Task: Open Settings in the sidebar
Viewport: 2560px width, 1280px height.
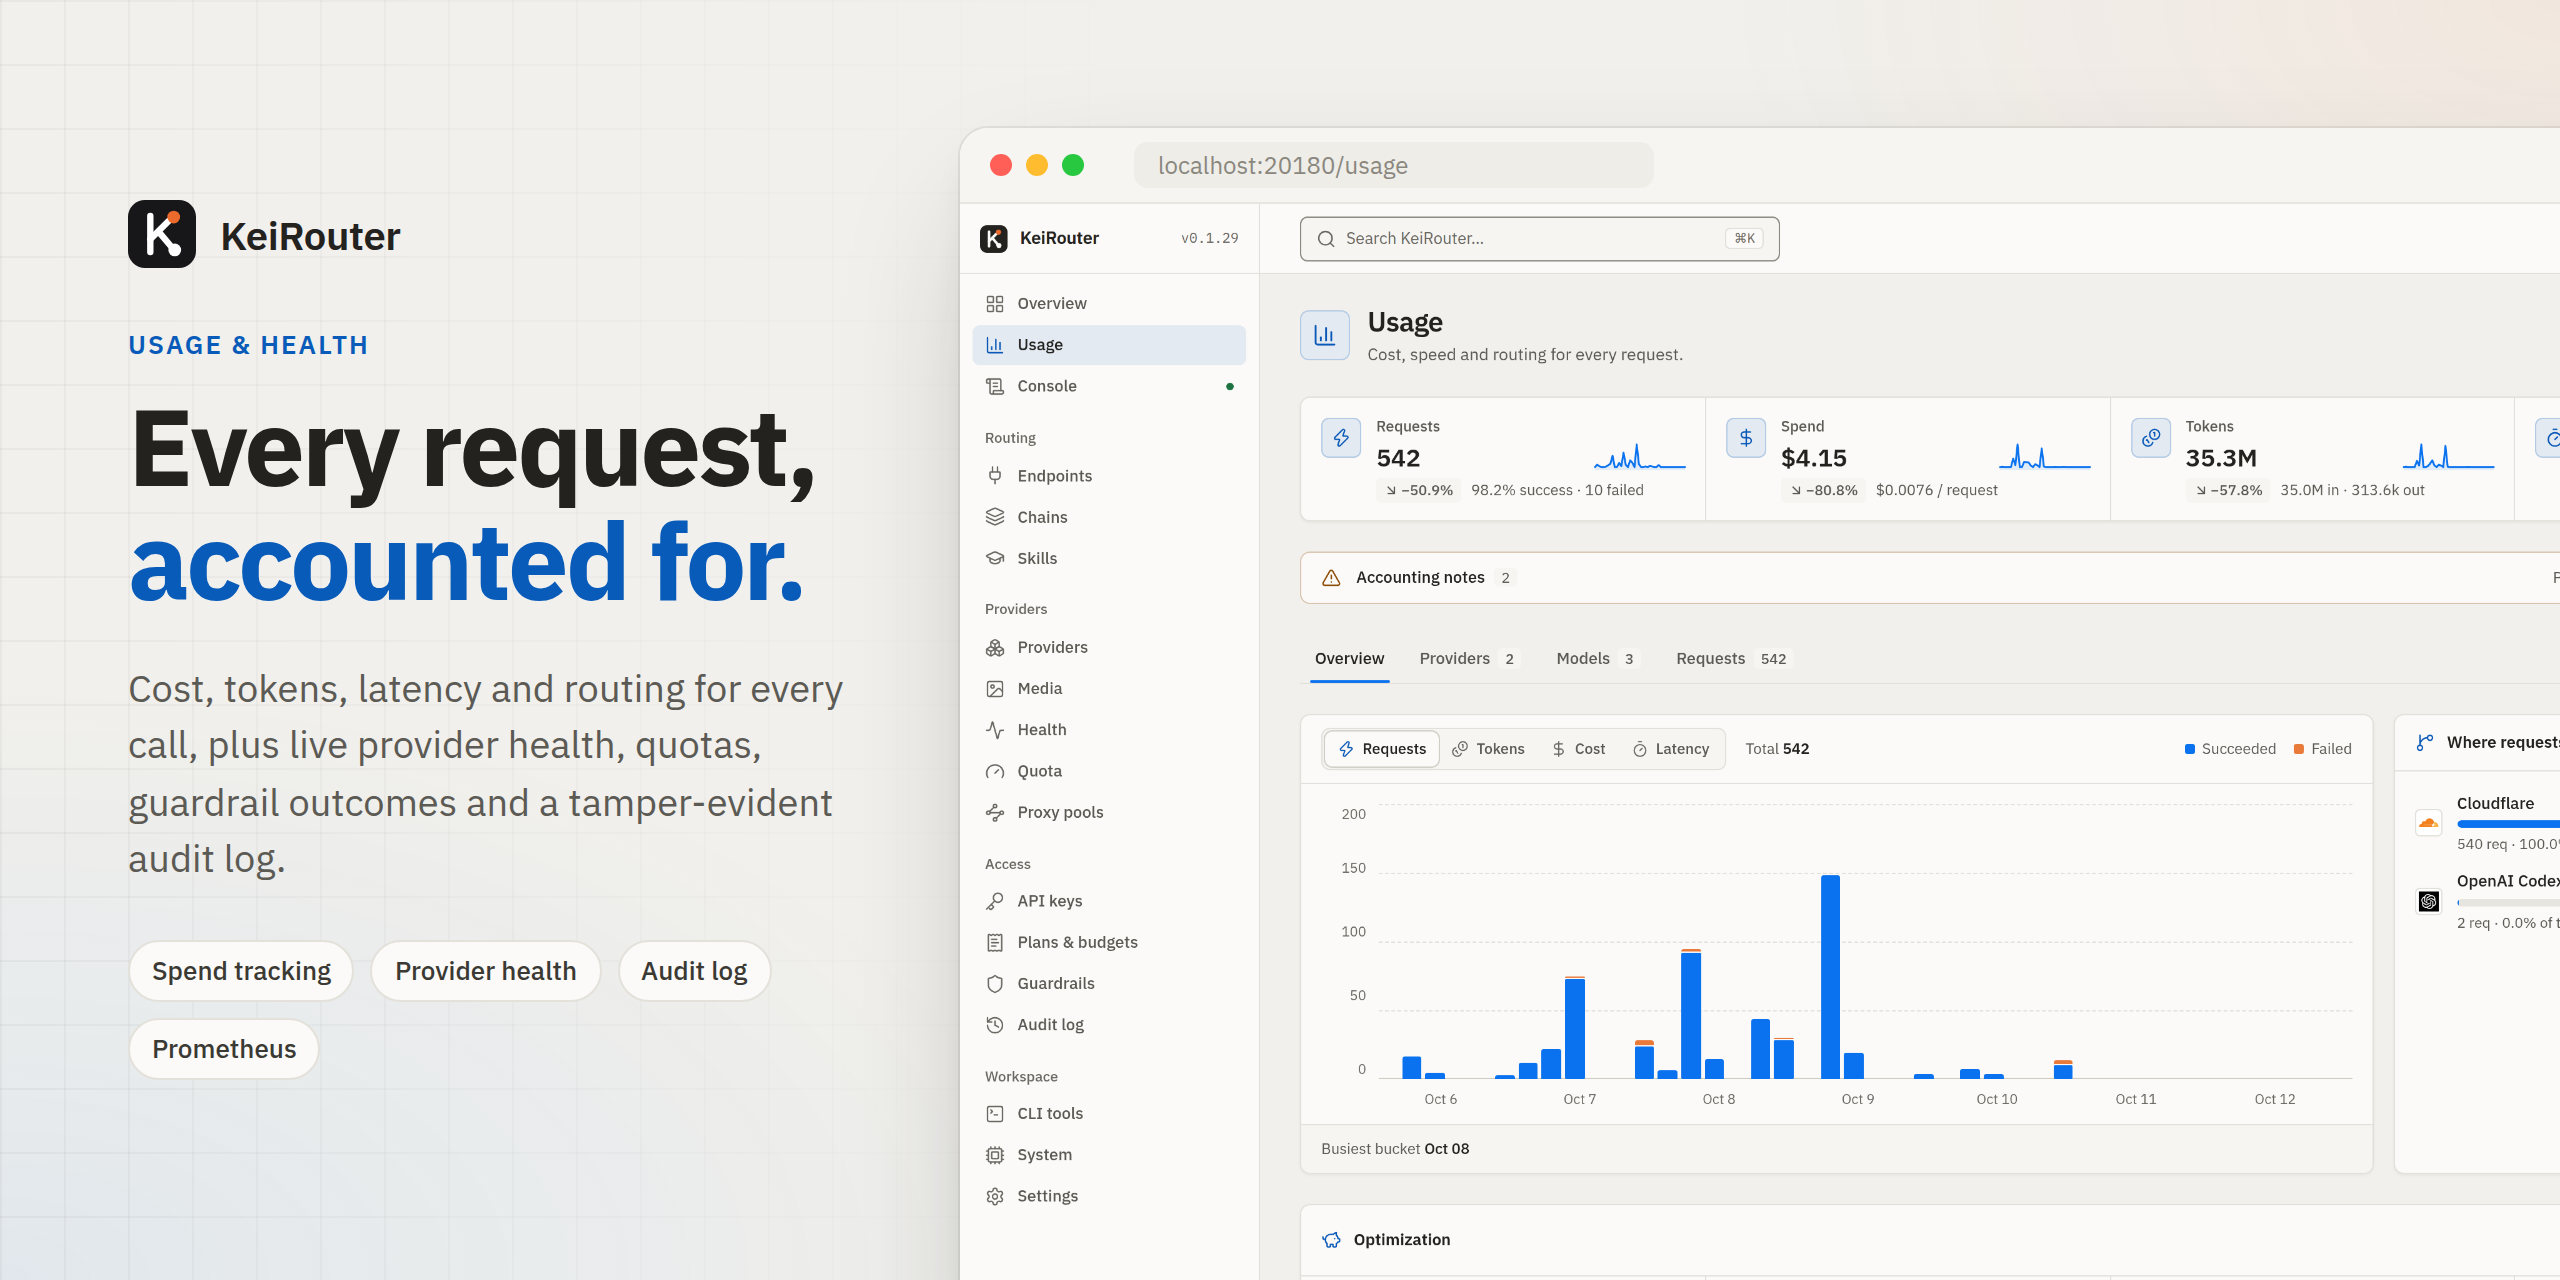Action: [x=1108, y=1196]
